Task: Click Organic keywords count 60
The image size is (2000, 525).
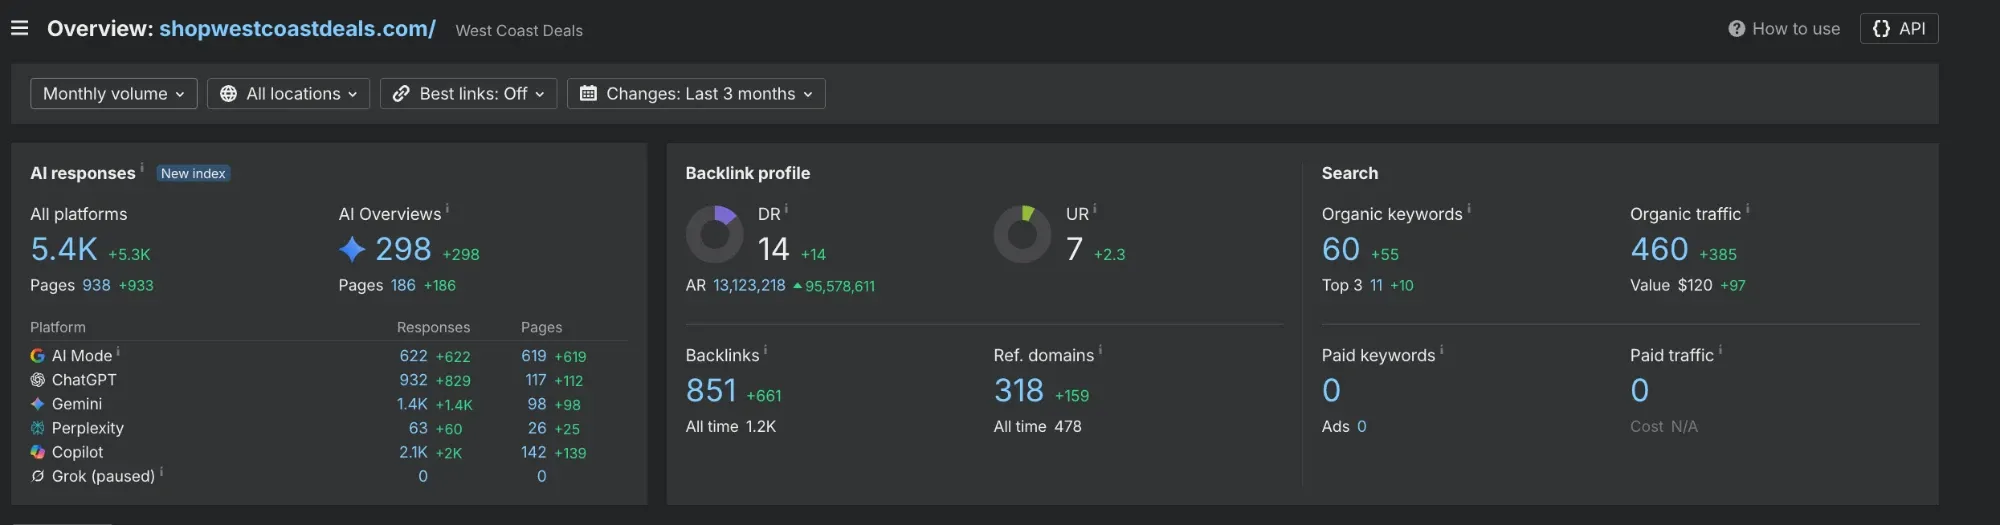Action: 1341,249
